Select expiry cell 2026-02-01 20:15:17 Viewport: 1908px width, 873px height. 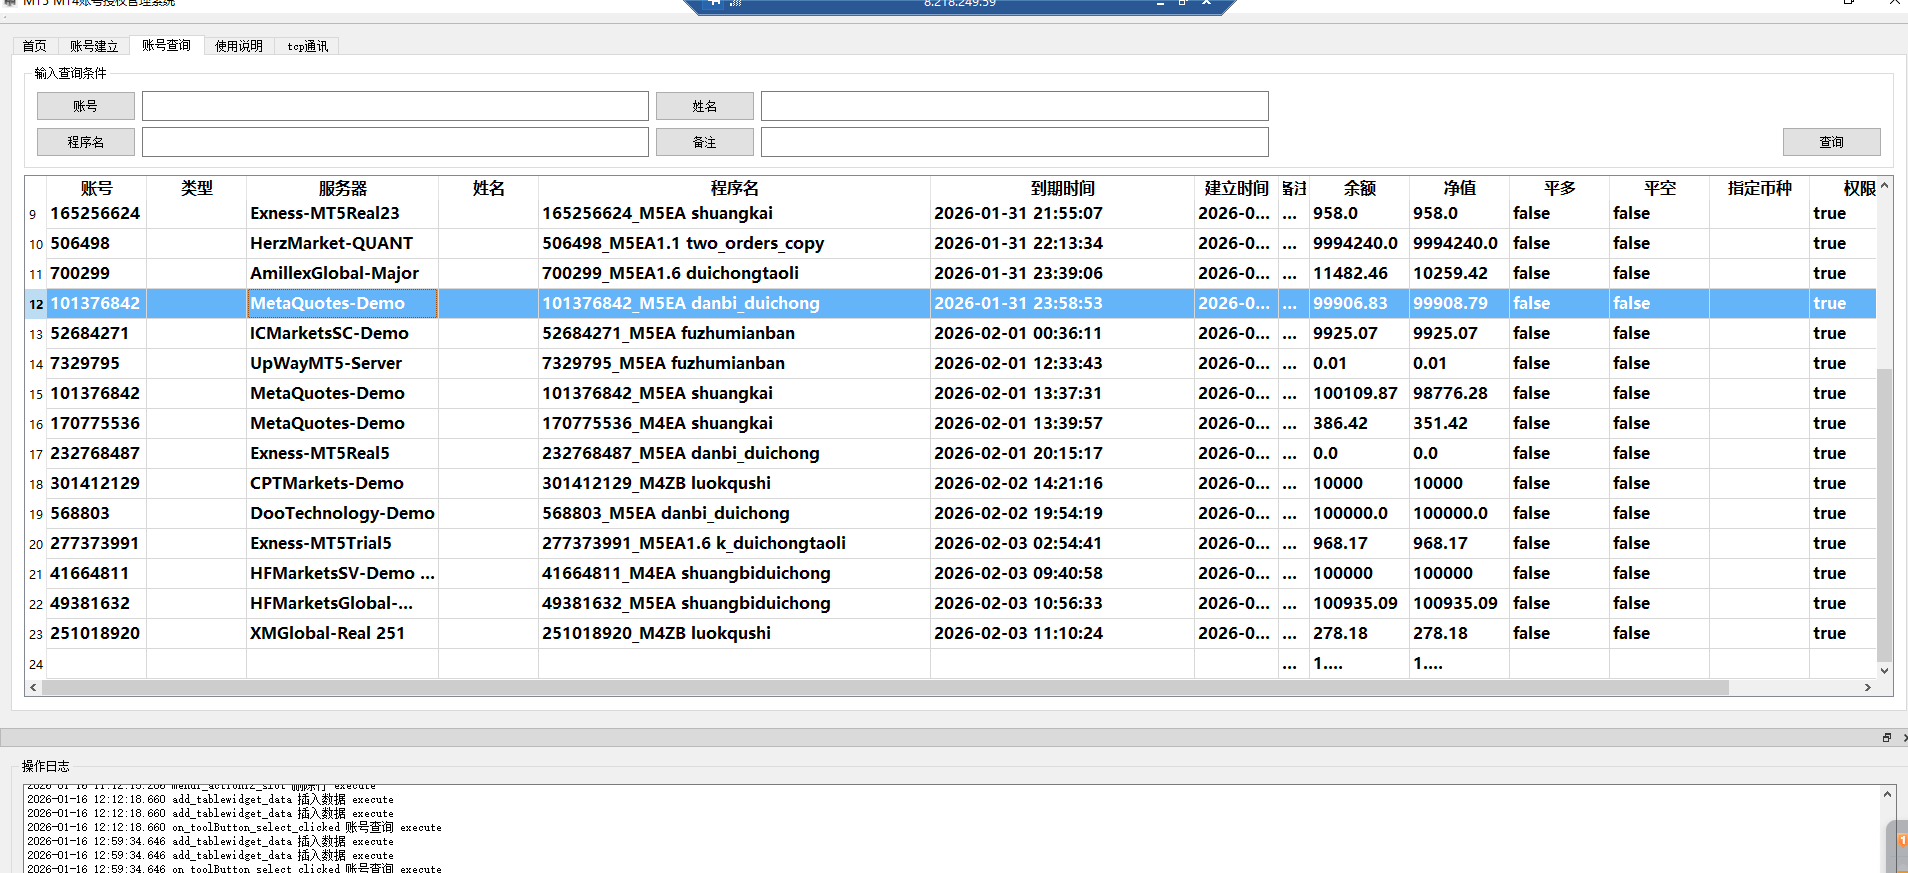click(x=1062, y=454)
